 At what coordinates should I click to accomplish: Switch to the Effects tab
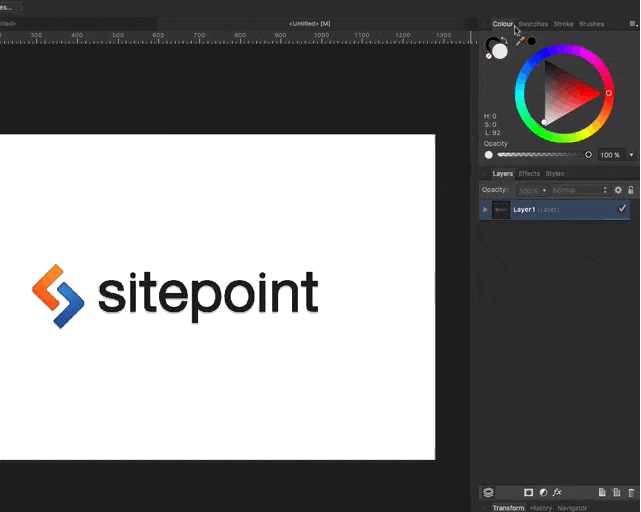(x=528, y=174)
